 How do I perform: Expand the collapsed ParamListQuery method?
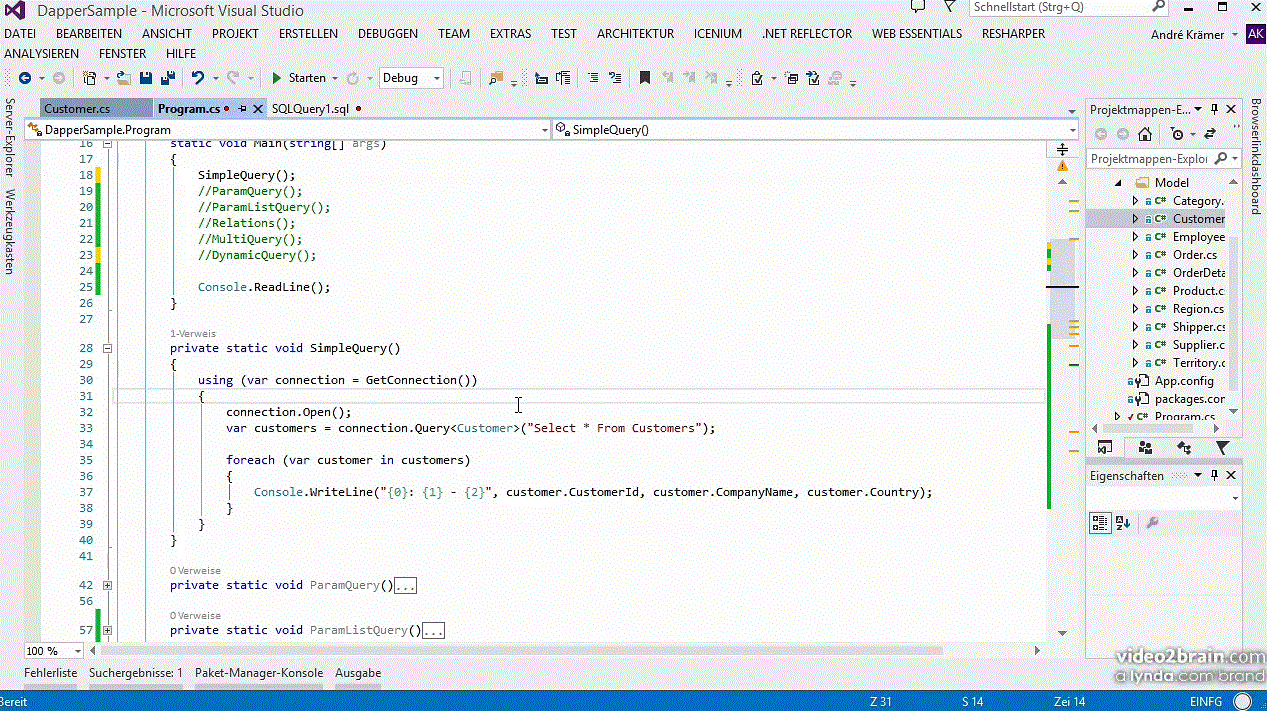coord(107,631)
